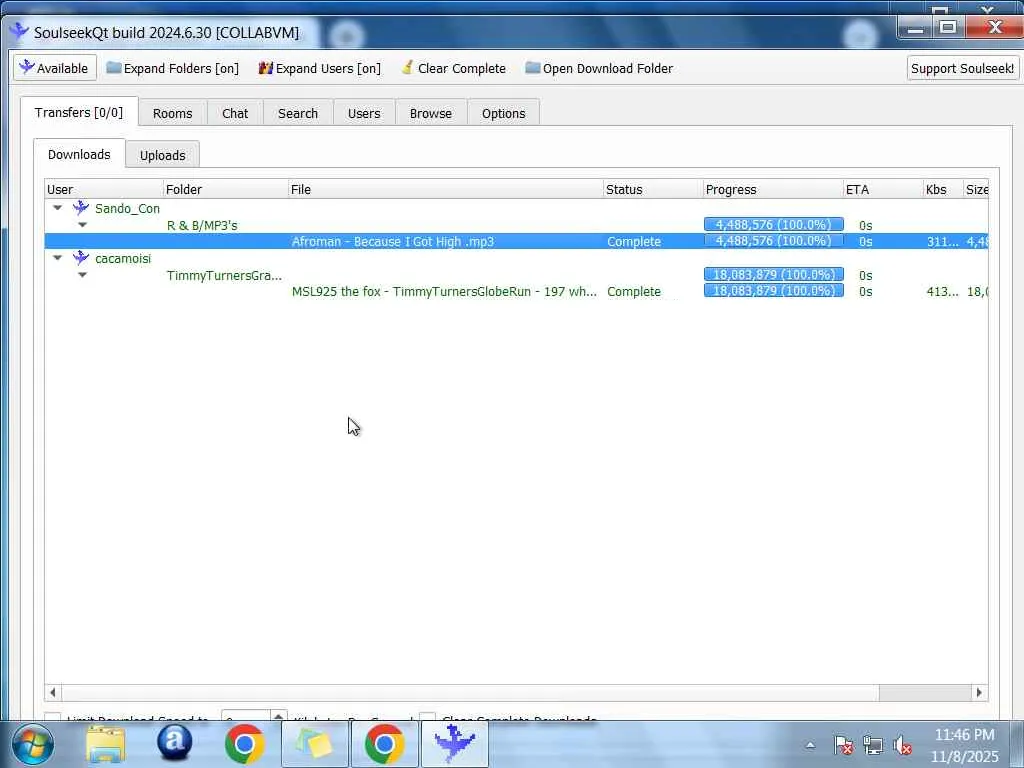Screen dimensions: 1024x768
Task: Click 0s ETA in Afroman row
Action: coord(865,242)
